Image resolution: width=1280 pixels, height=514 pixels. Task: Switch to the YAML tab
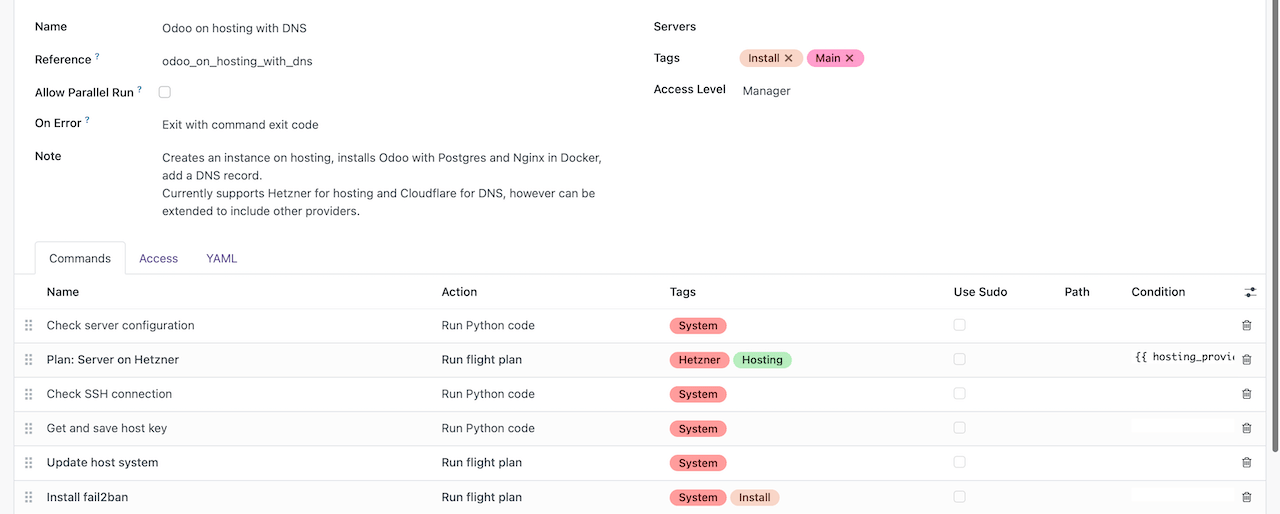pos(221,258)
